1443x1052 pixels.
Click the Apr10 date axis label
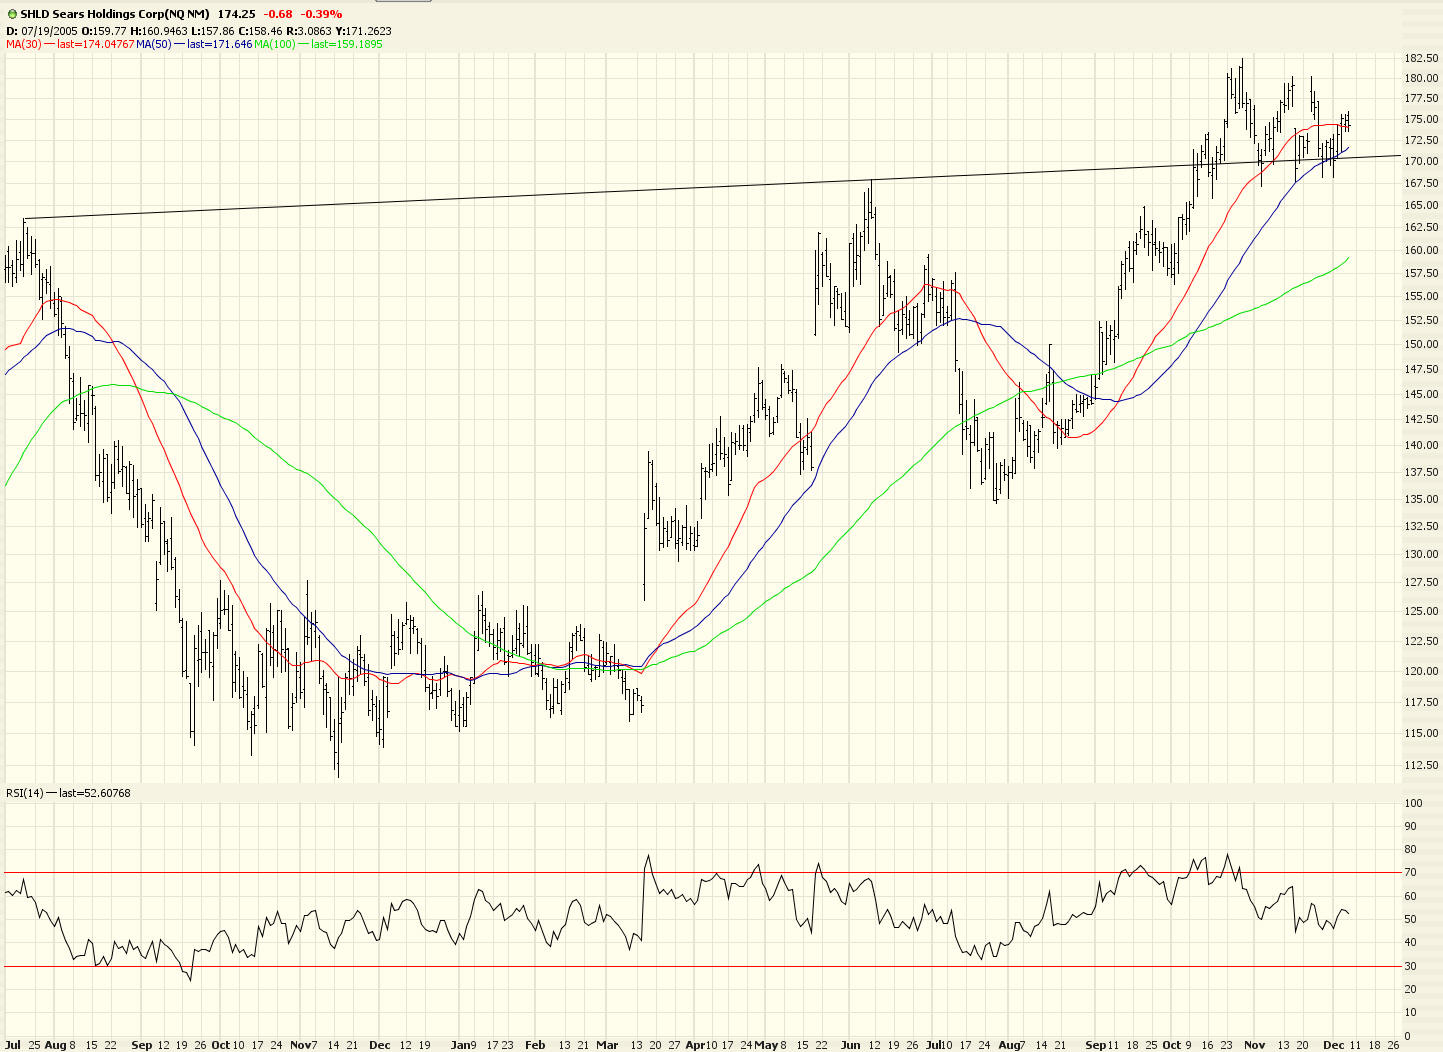click(x=701, y=1045)
